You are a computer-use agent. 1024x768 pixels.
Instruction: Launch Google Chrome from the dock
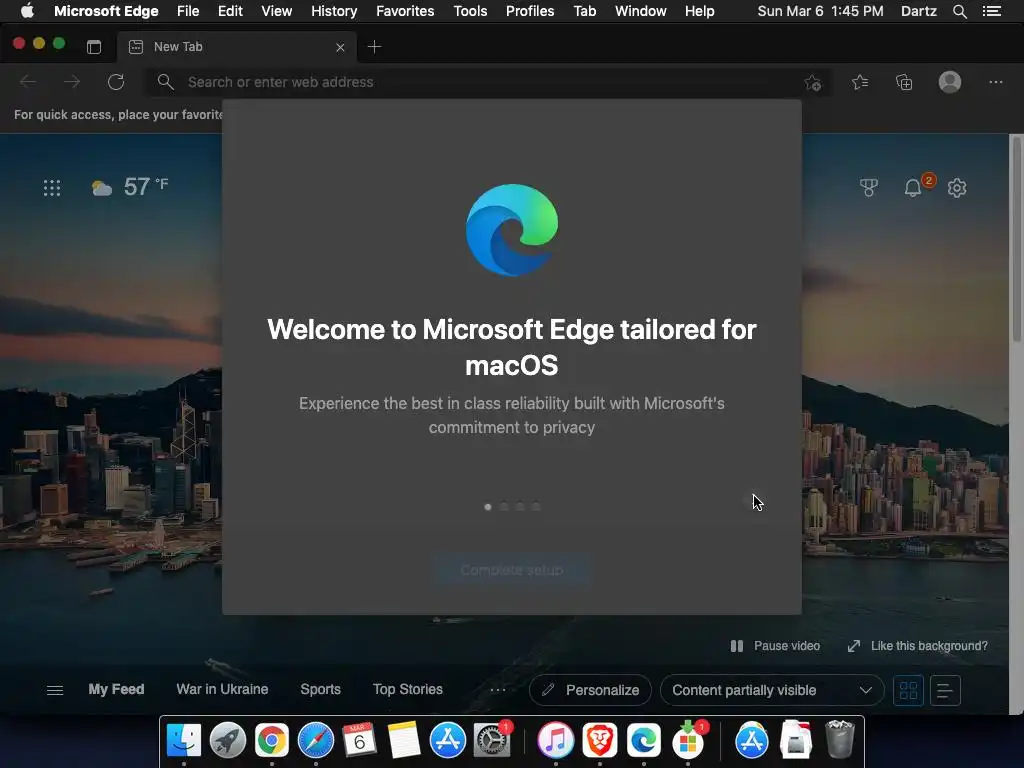point(272,741)
